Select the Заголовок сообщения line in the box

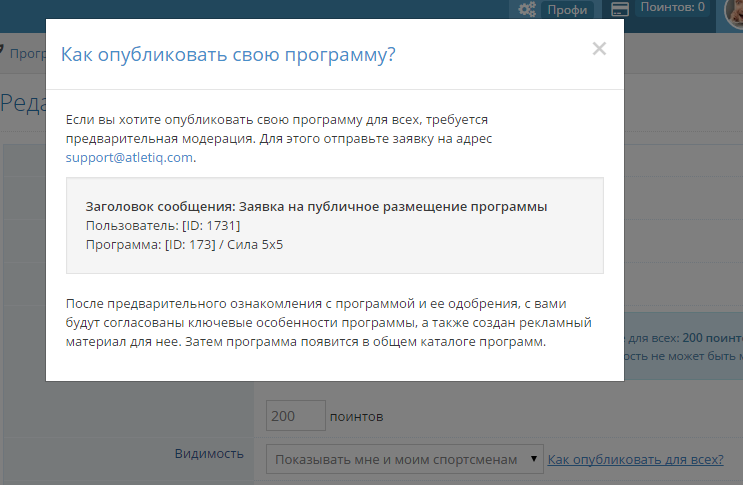click(316, 207)
